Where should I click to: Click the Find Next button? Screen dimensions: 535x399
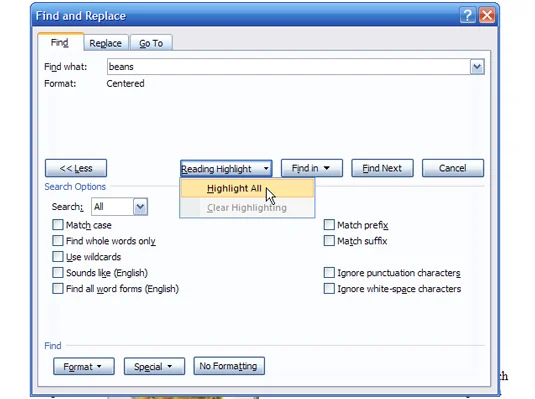[x=382, y=168]
